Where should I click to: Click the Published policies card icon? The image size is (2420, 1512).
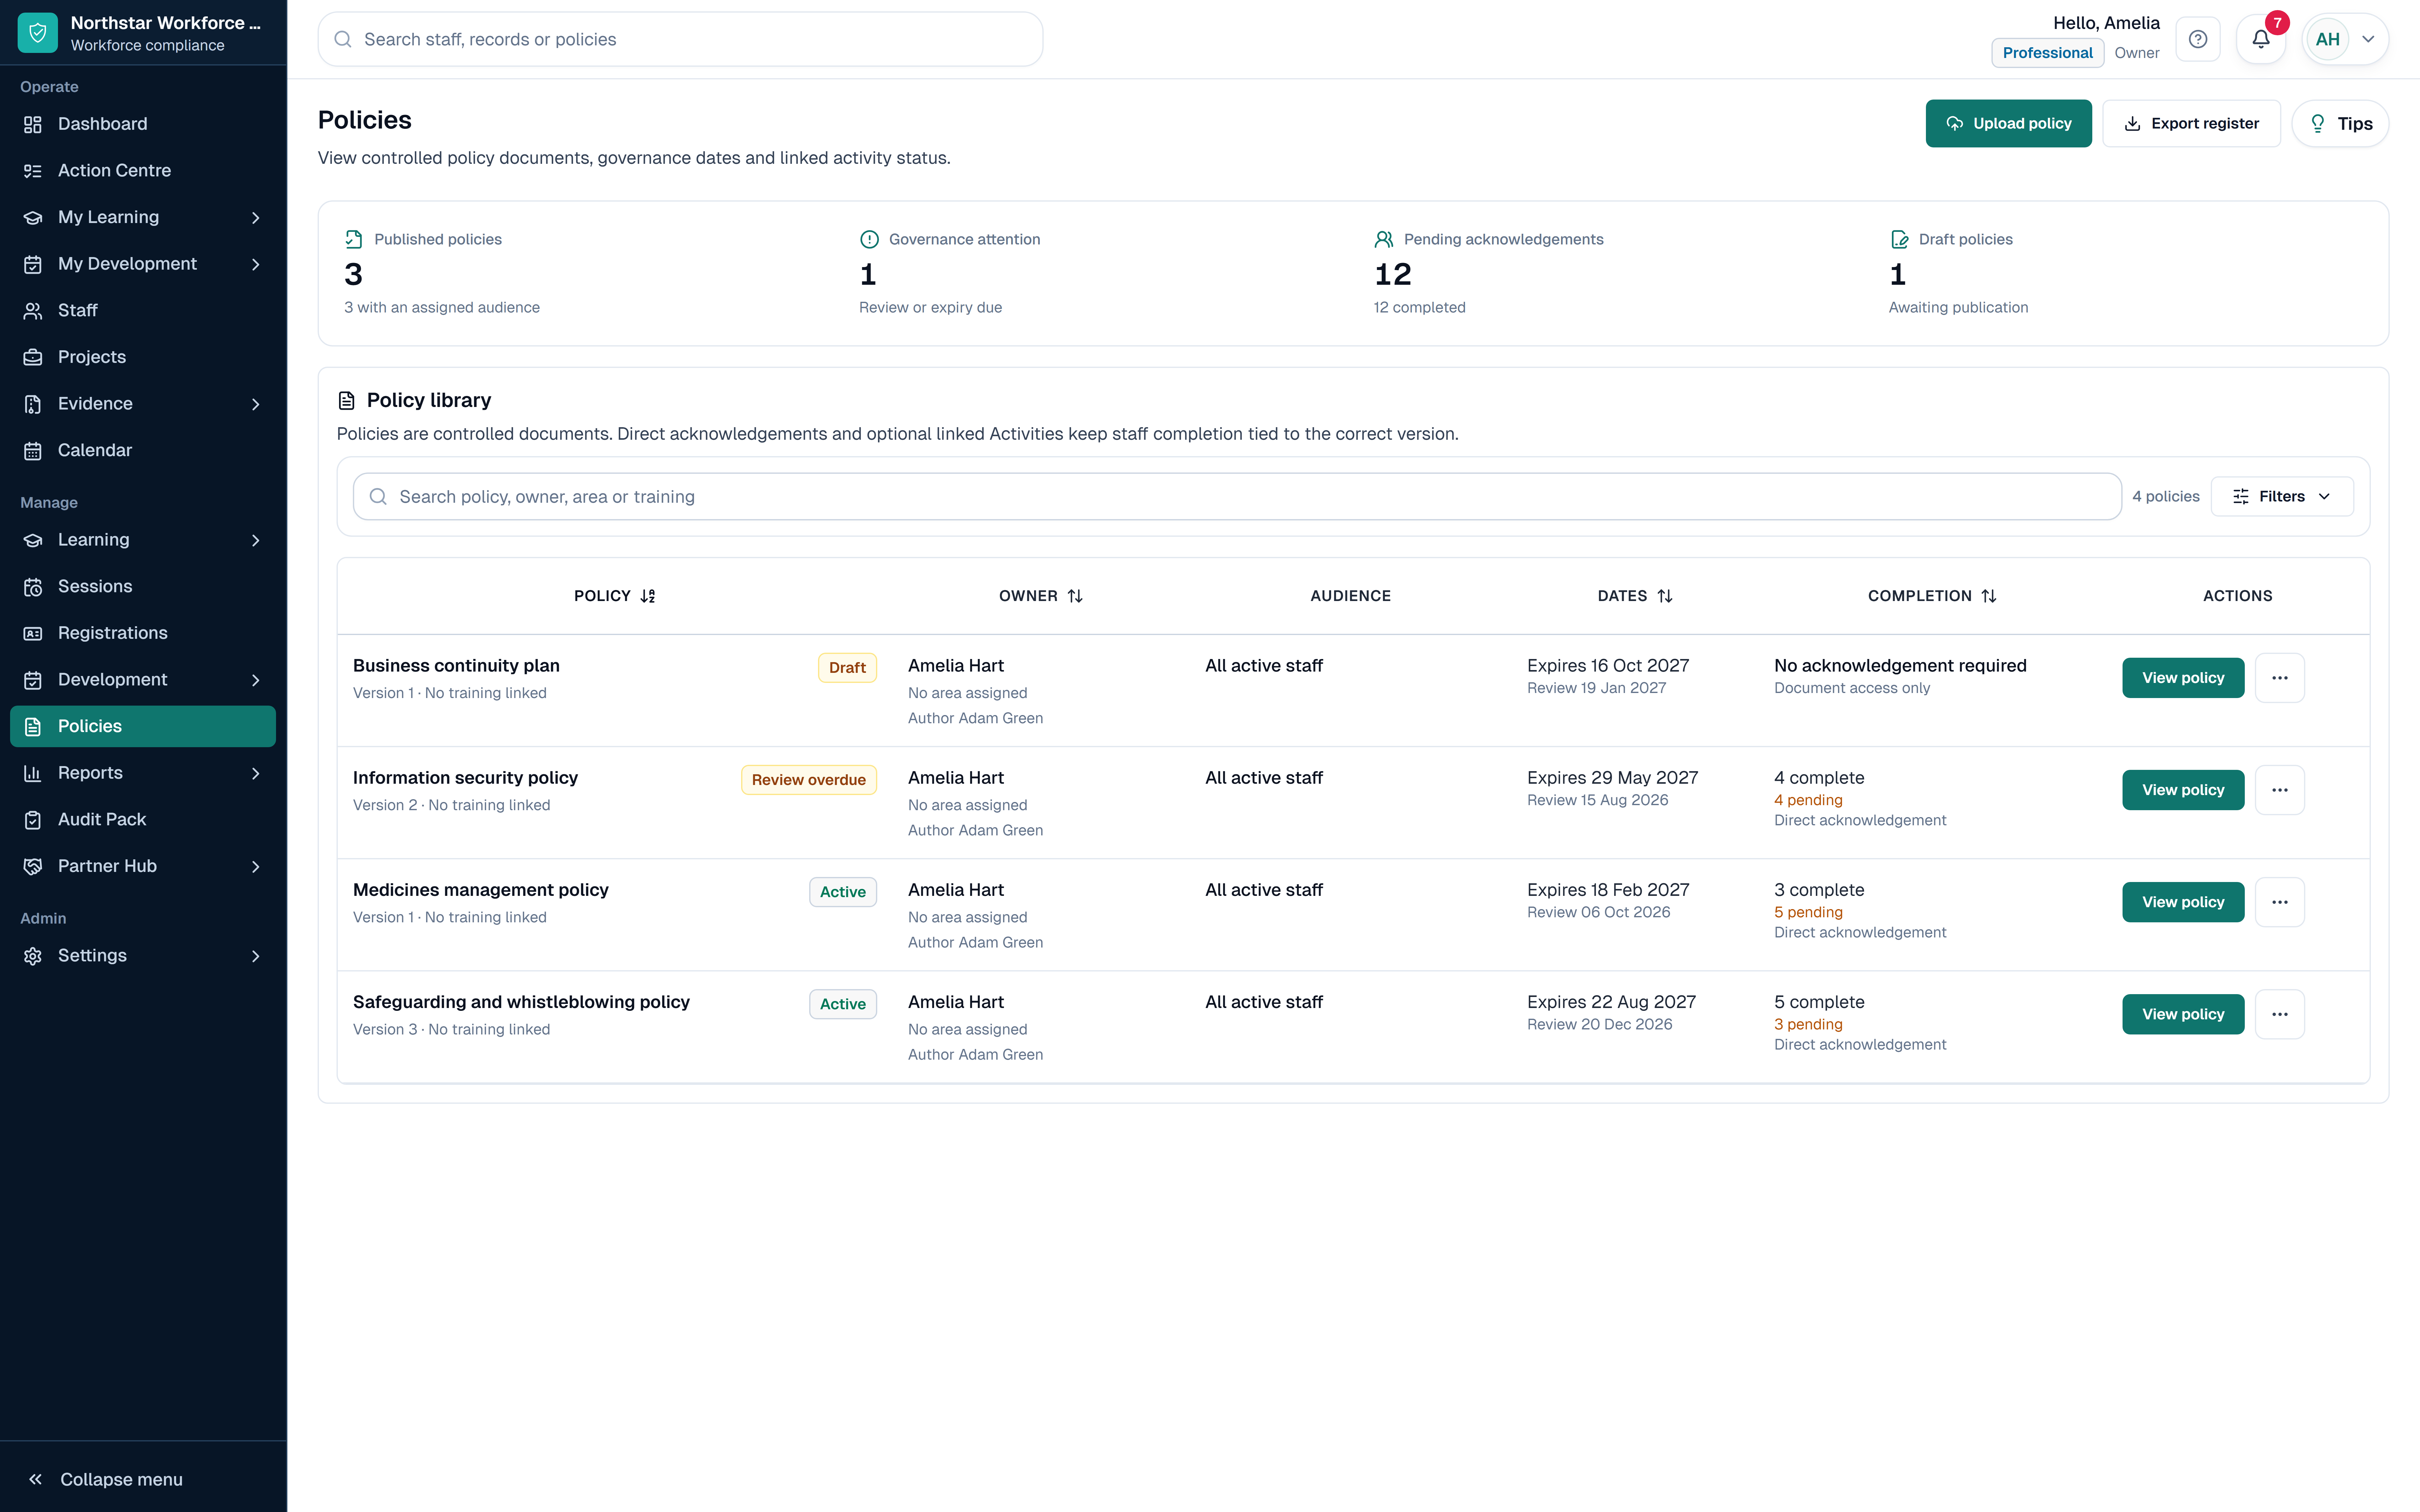(x=354, y=239)
